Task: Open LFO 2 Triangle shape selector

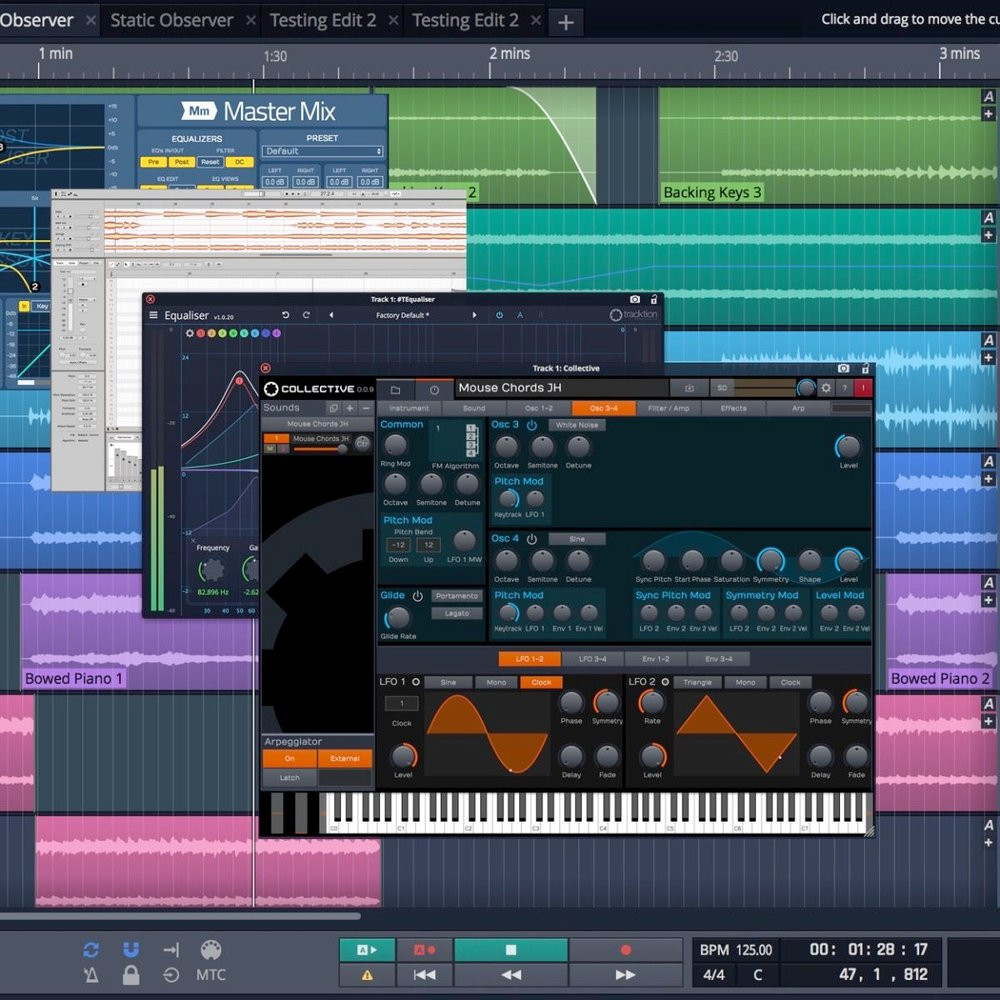Action: pyautogui.click(x=697, y=682)
